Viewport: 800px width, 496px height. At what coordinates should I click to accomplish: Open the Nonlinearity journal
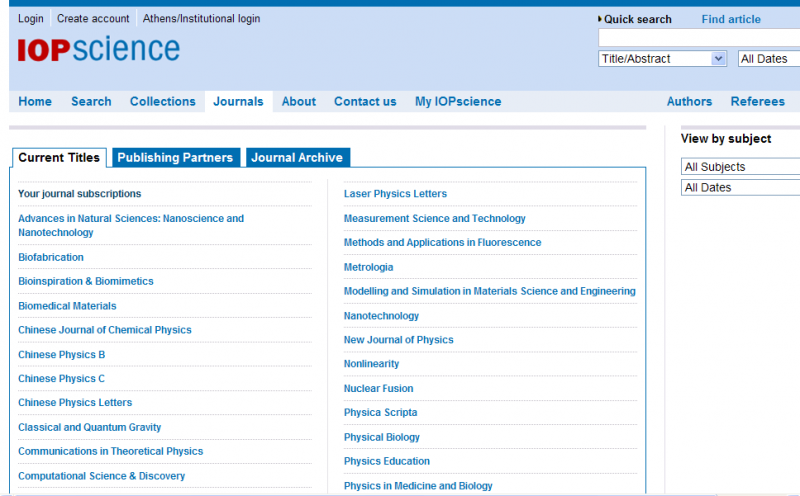[371, 364]
